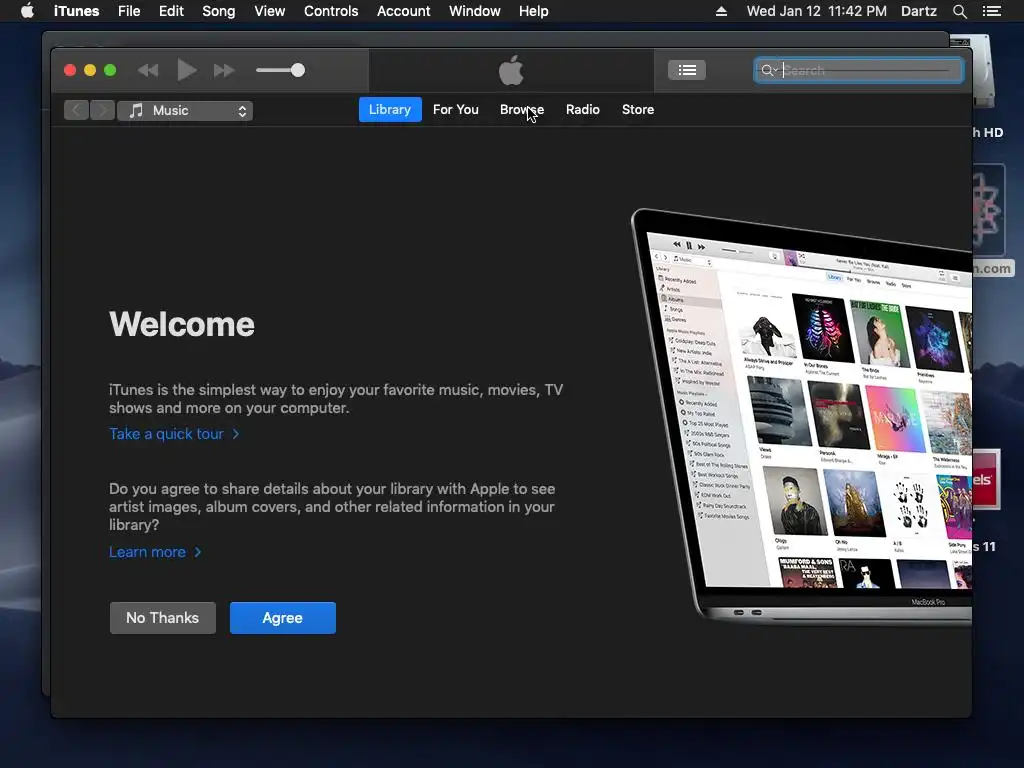Image resolution: width=1024 pixels, height=768 pixels.
Task: Accept sharing with the Agree button
Action: [283, 618]
